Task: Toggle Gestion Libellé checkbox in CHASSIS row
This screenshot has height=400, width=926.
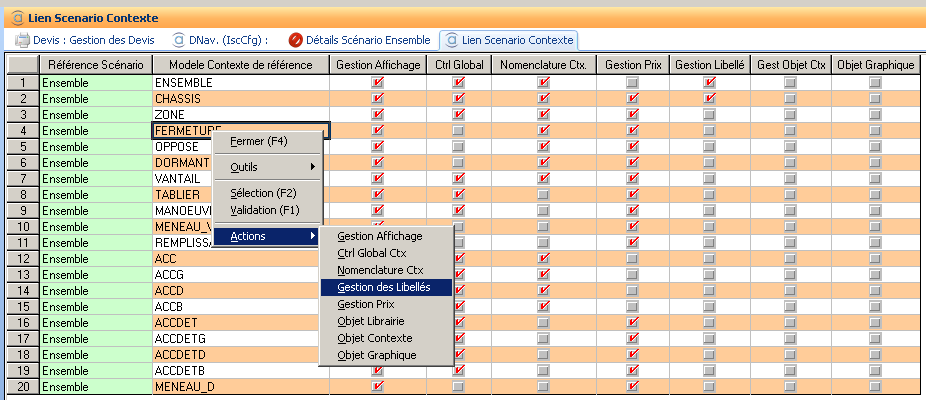Action: pos(709,98)
